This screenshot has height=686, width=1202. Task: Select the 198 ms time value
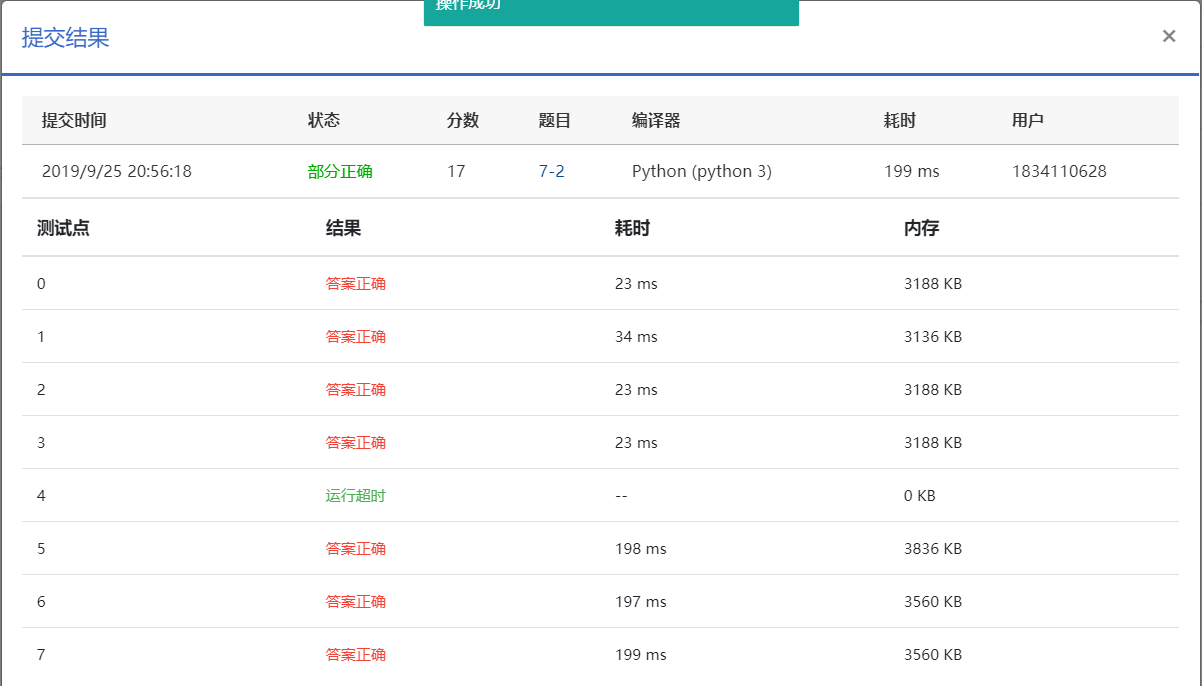[641, 548]
